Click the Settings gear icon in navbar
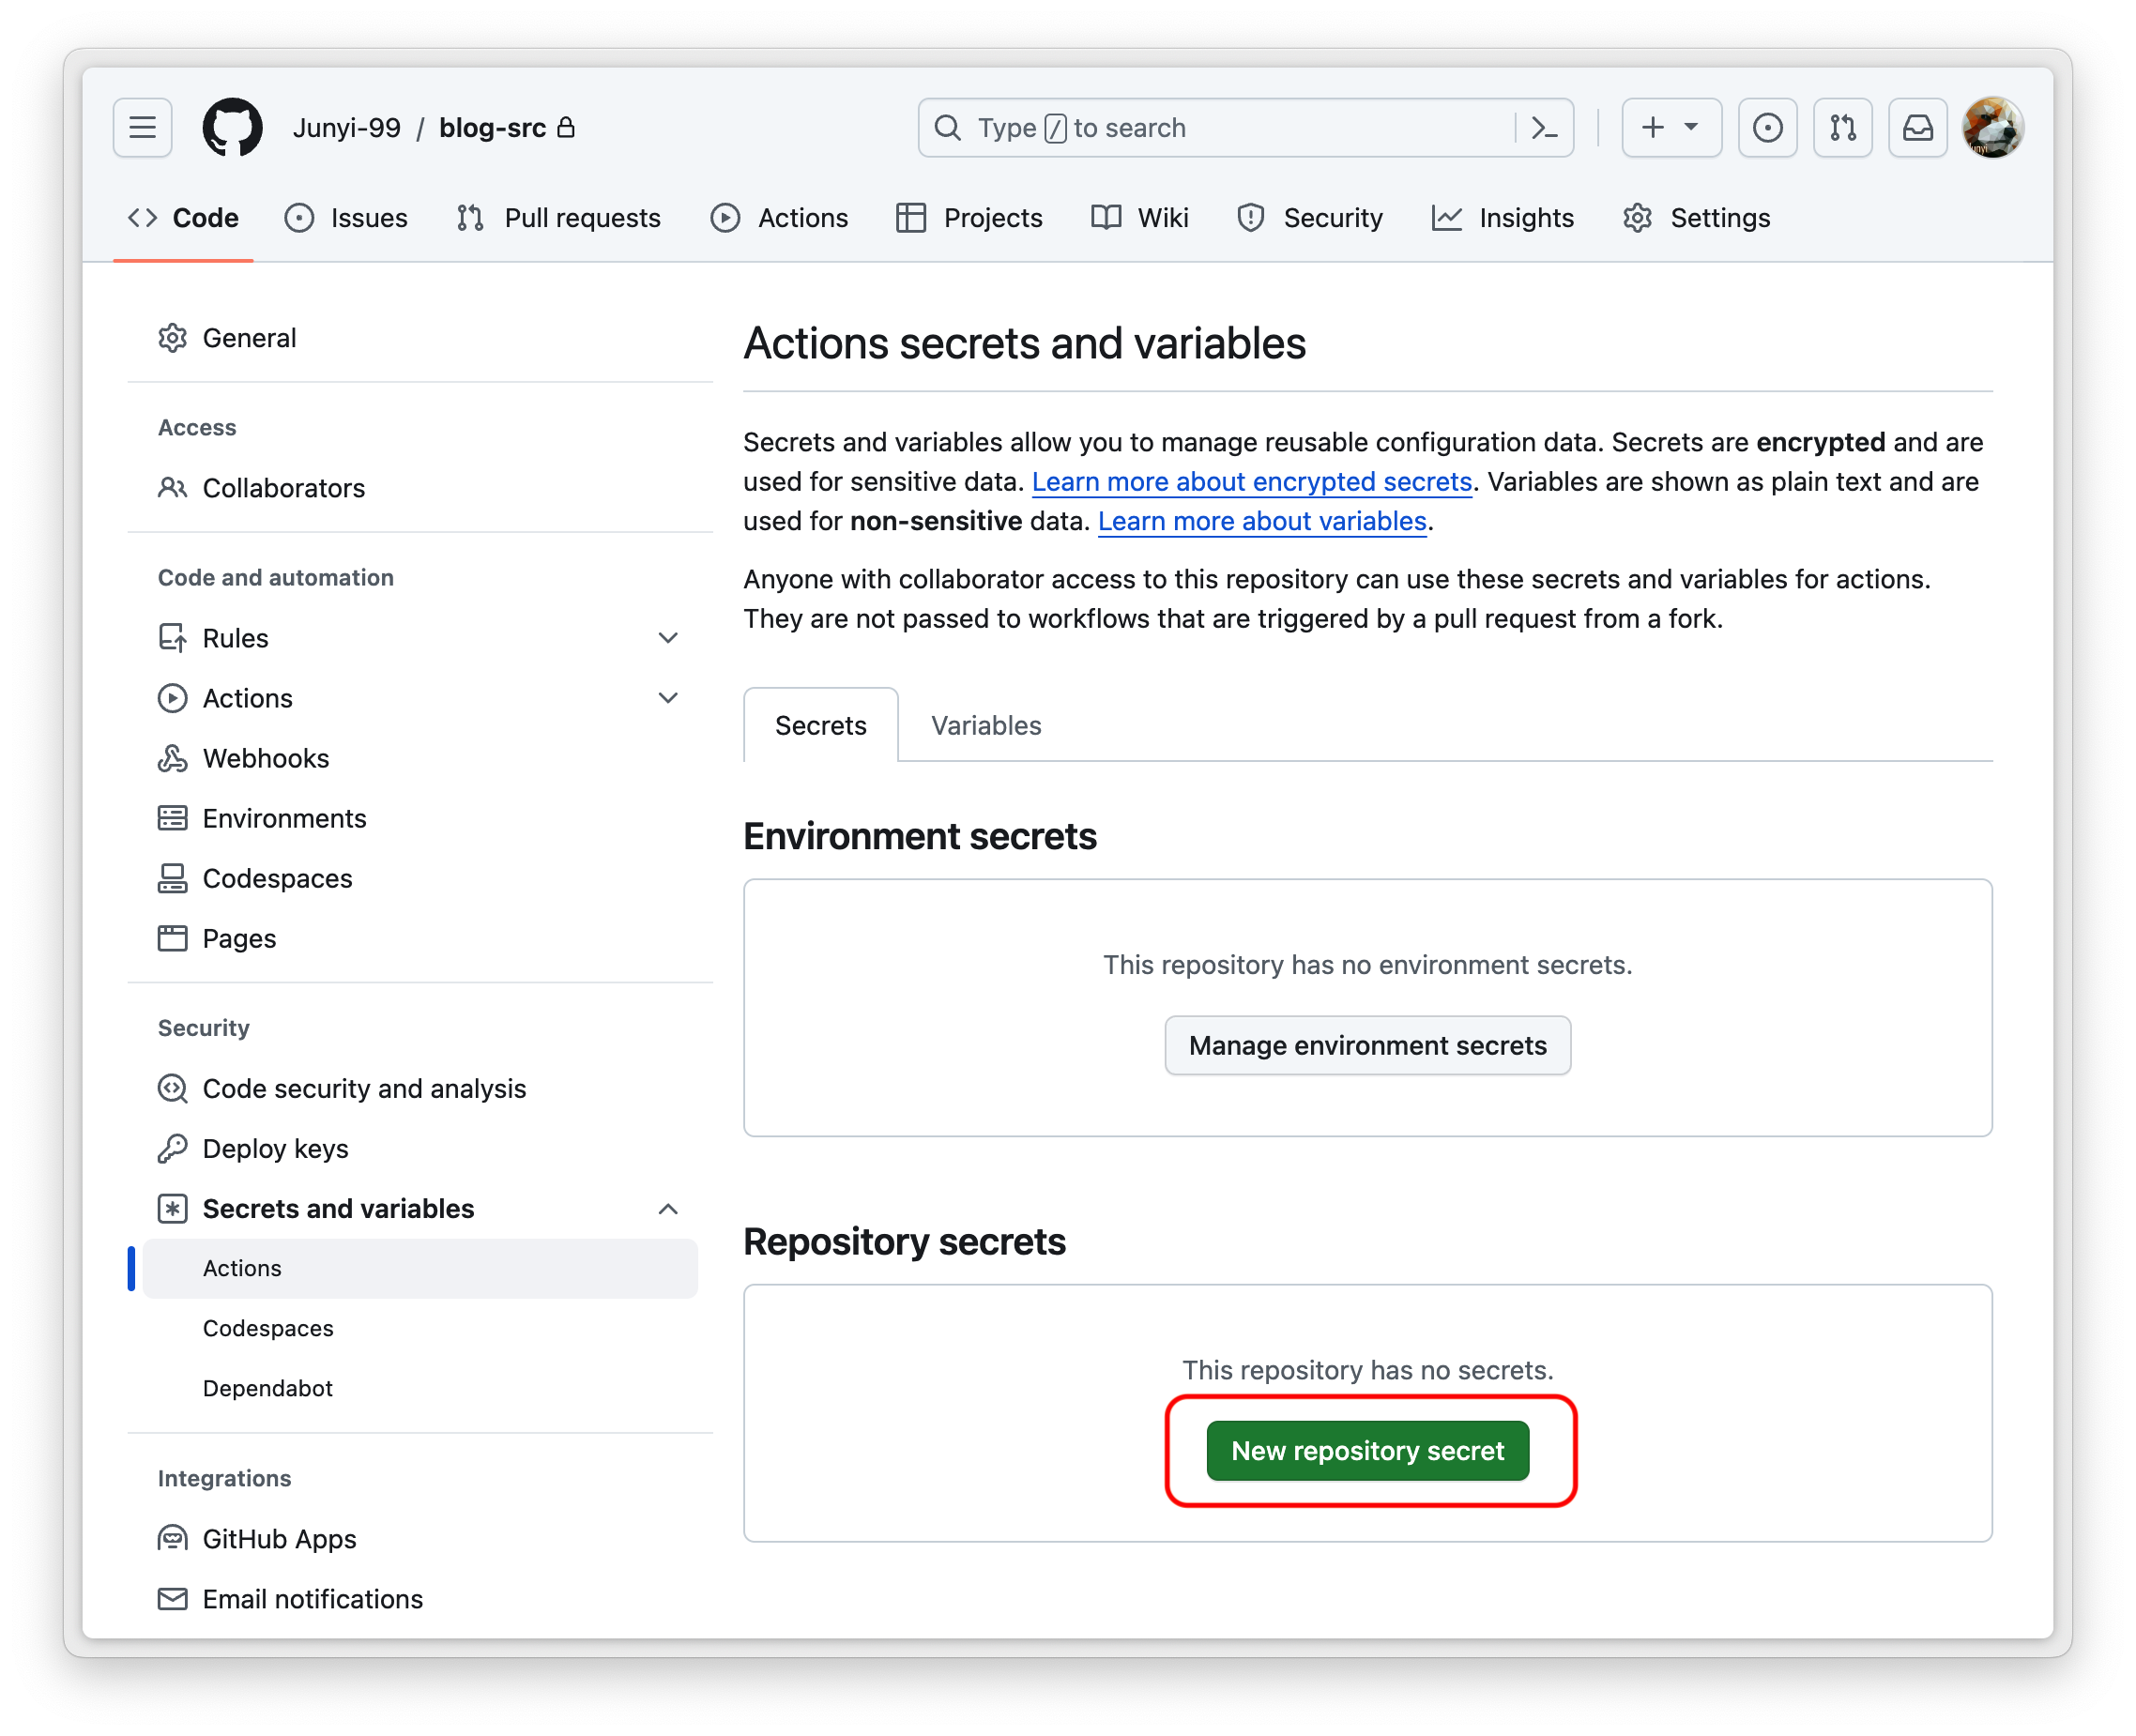This screenshot has width=2136, height=1736. click(x=1640, y=216)
